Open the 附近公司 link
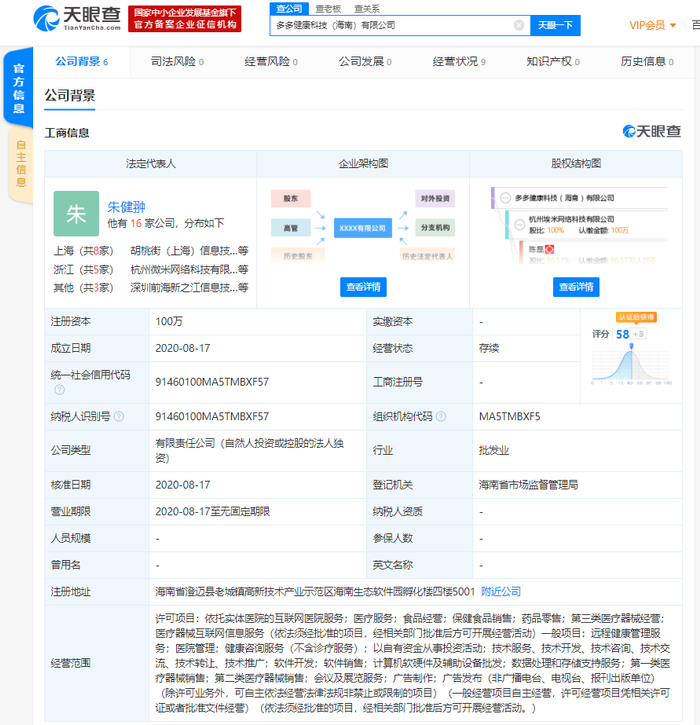Screen dimensions: 700x725 coord(501,591)
